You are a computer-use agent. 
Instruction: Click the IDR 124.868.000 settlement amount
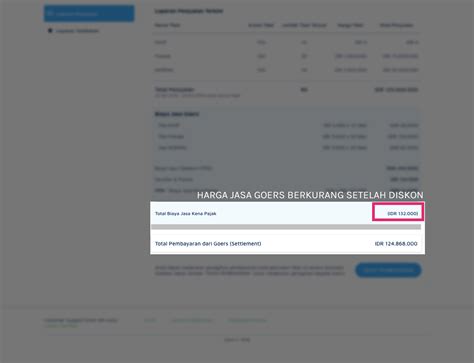pyautogui.click(x=396, y=244)
